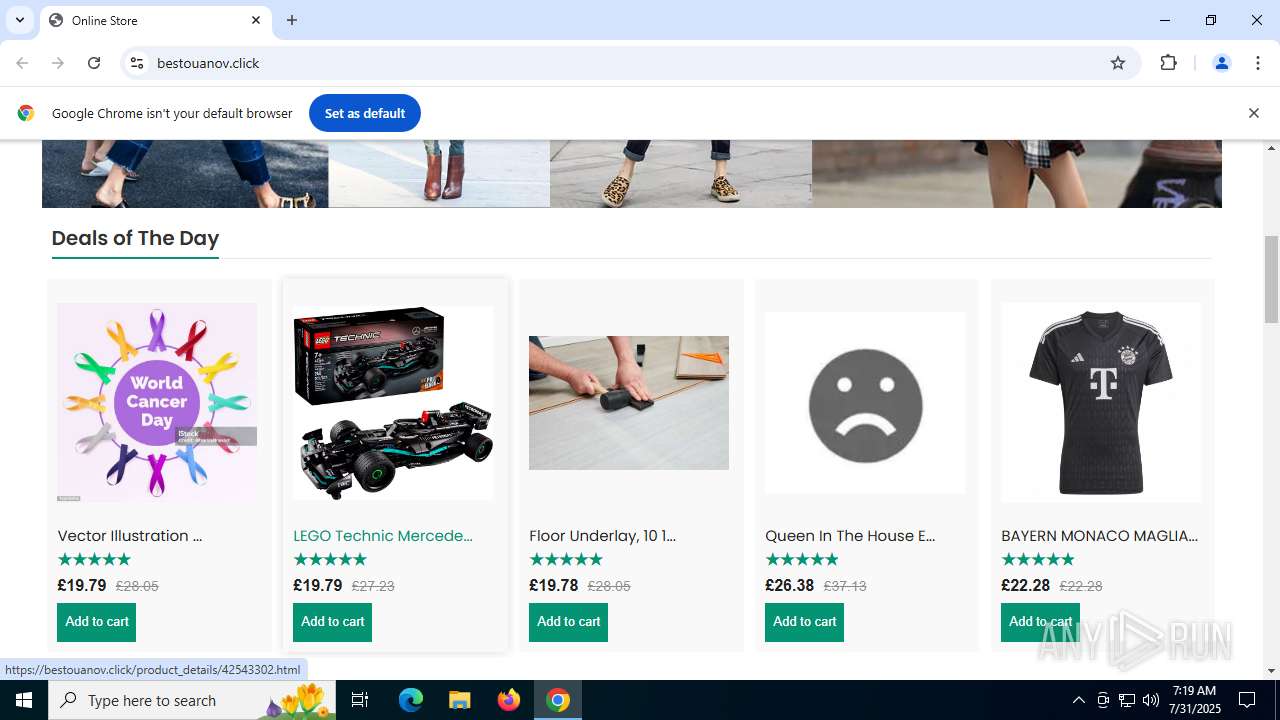Open the floor underlay product image
1280x720 pixels.
tap(629, 403)
